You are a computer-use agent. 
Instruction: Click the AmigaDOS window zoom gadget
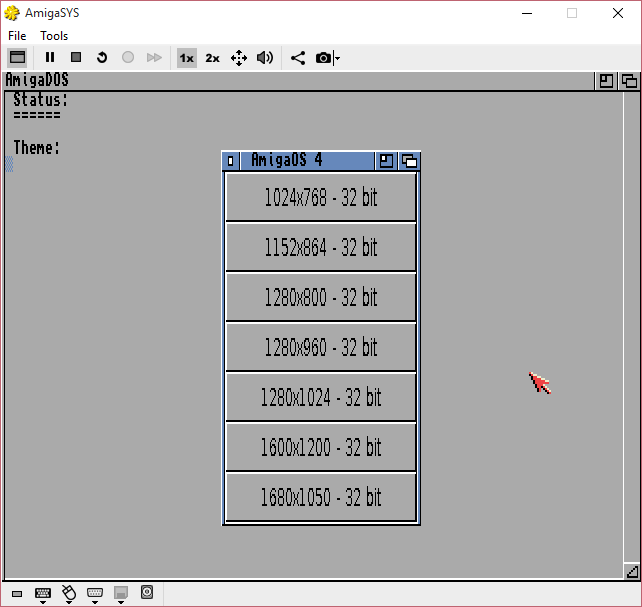tap(606, 81)
